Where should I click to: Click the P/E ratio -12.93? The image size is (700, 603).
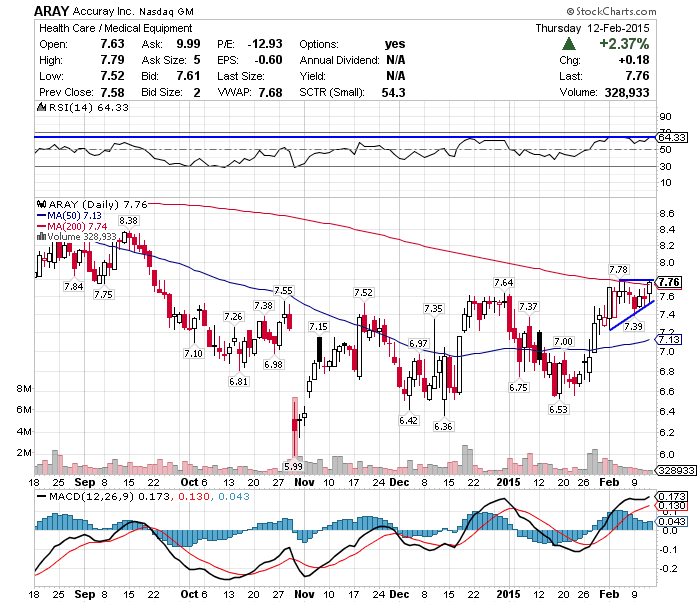(x=265, y=44)
